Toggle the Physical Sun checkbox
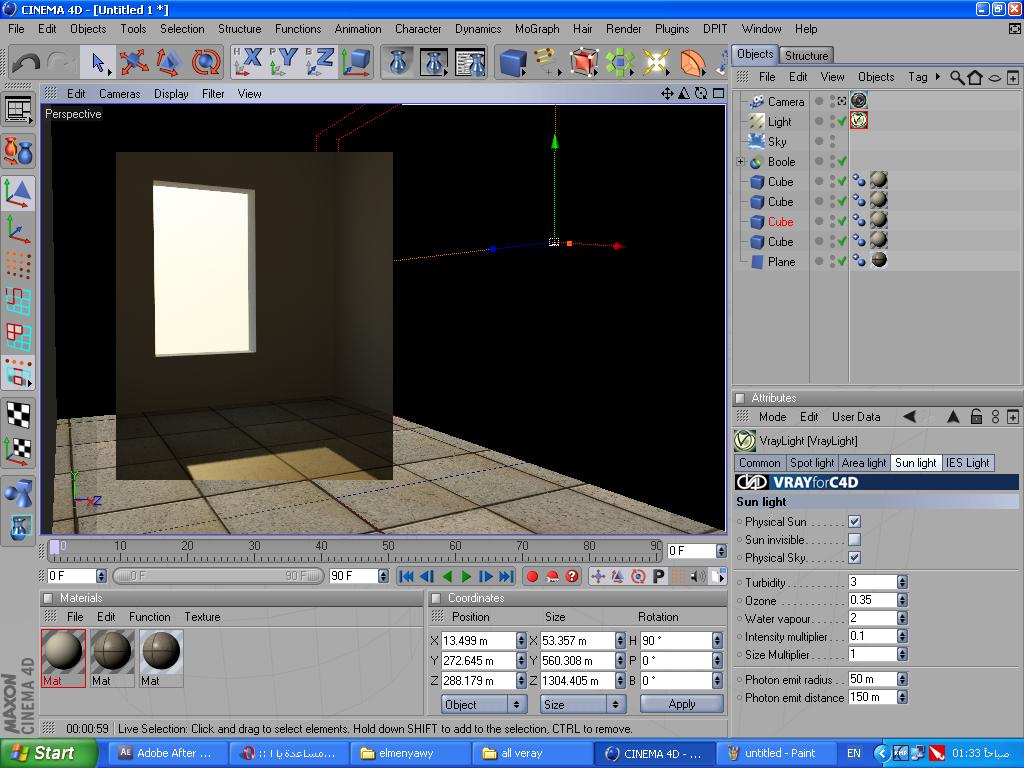 pos(854,522)
